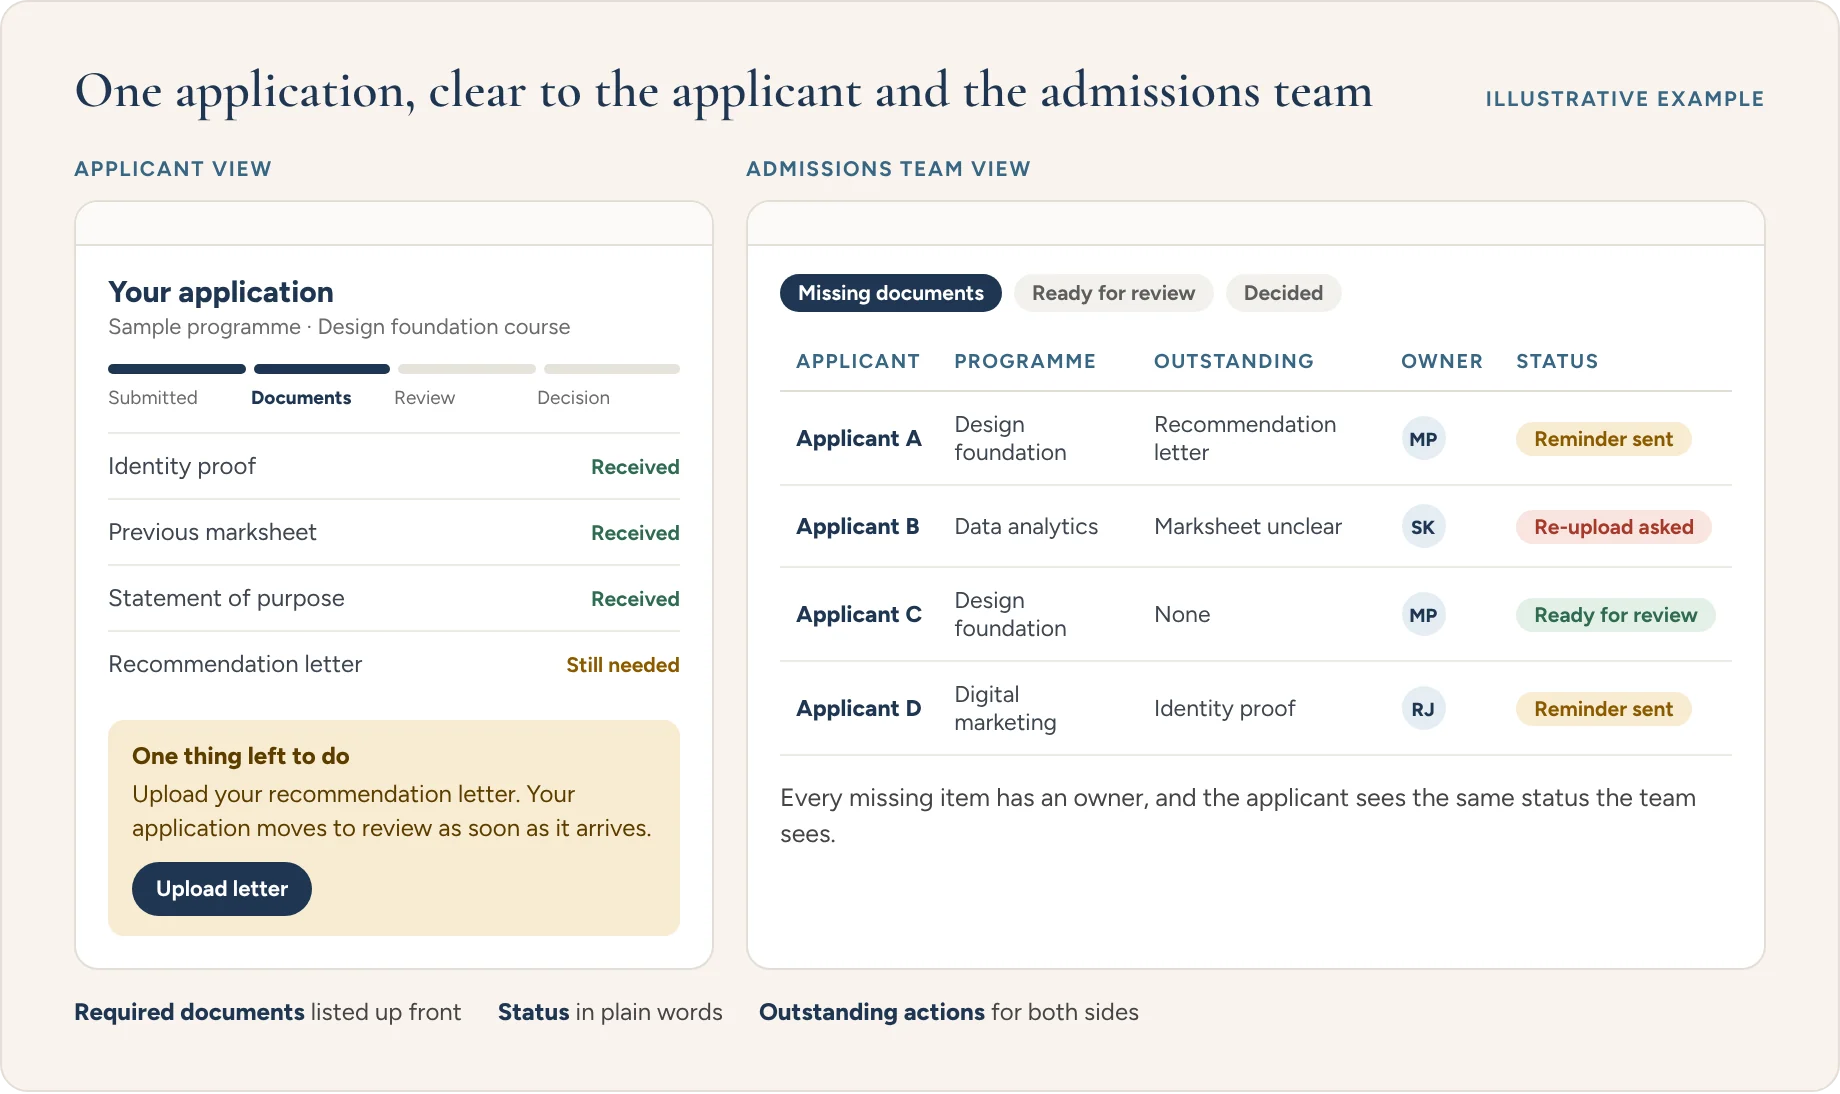The image size is (1840, 1094).
Task: Click the Still needed status text
Action: 623,665
